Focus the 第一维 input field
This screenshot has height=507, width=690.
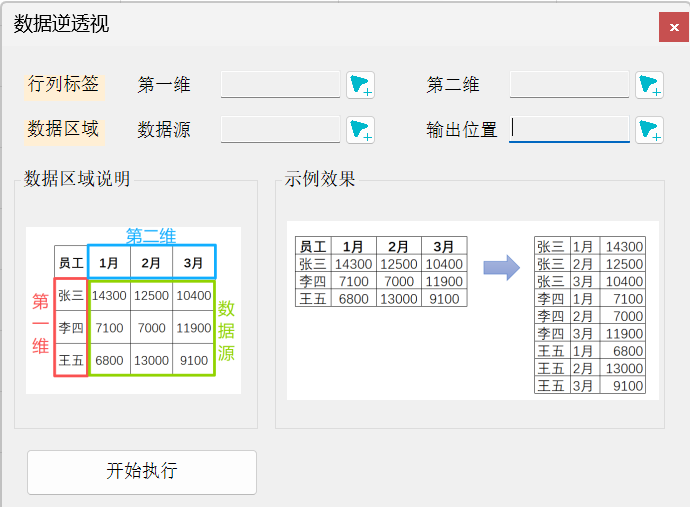[280, 85]
